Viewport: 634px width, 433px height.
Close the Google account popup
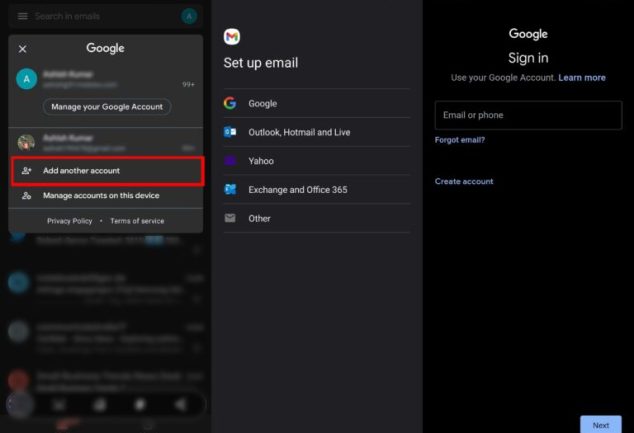[x=23, y=48]
